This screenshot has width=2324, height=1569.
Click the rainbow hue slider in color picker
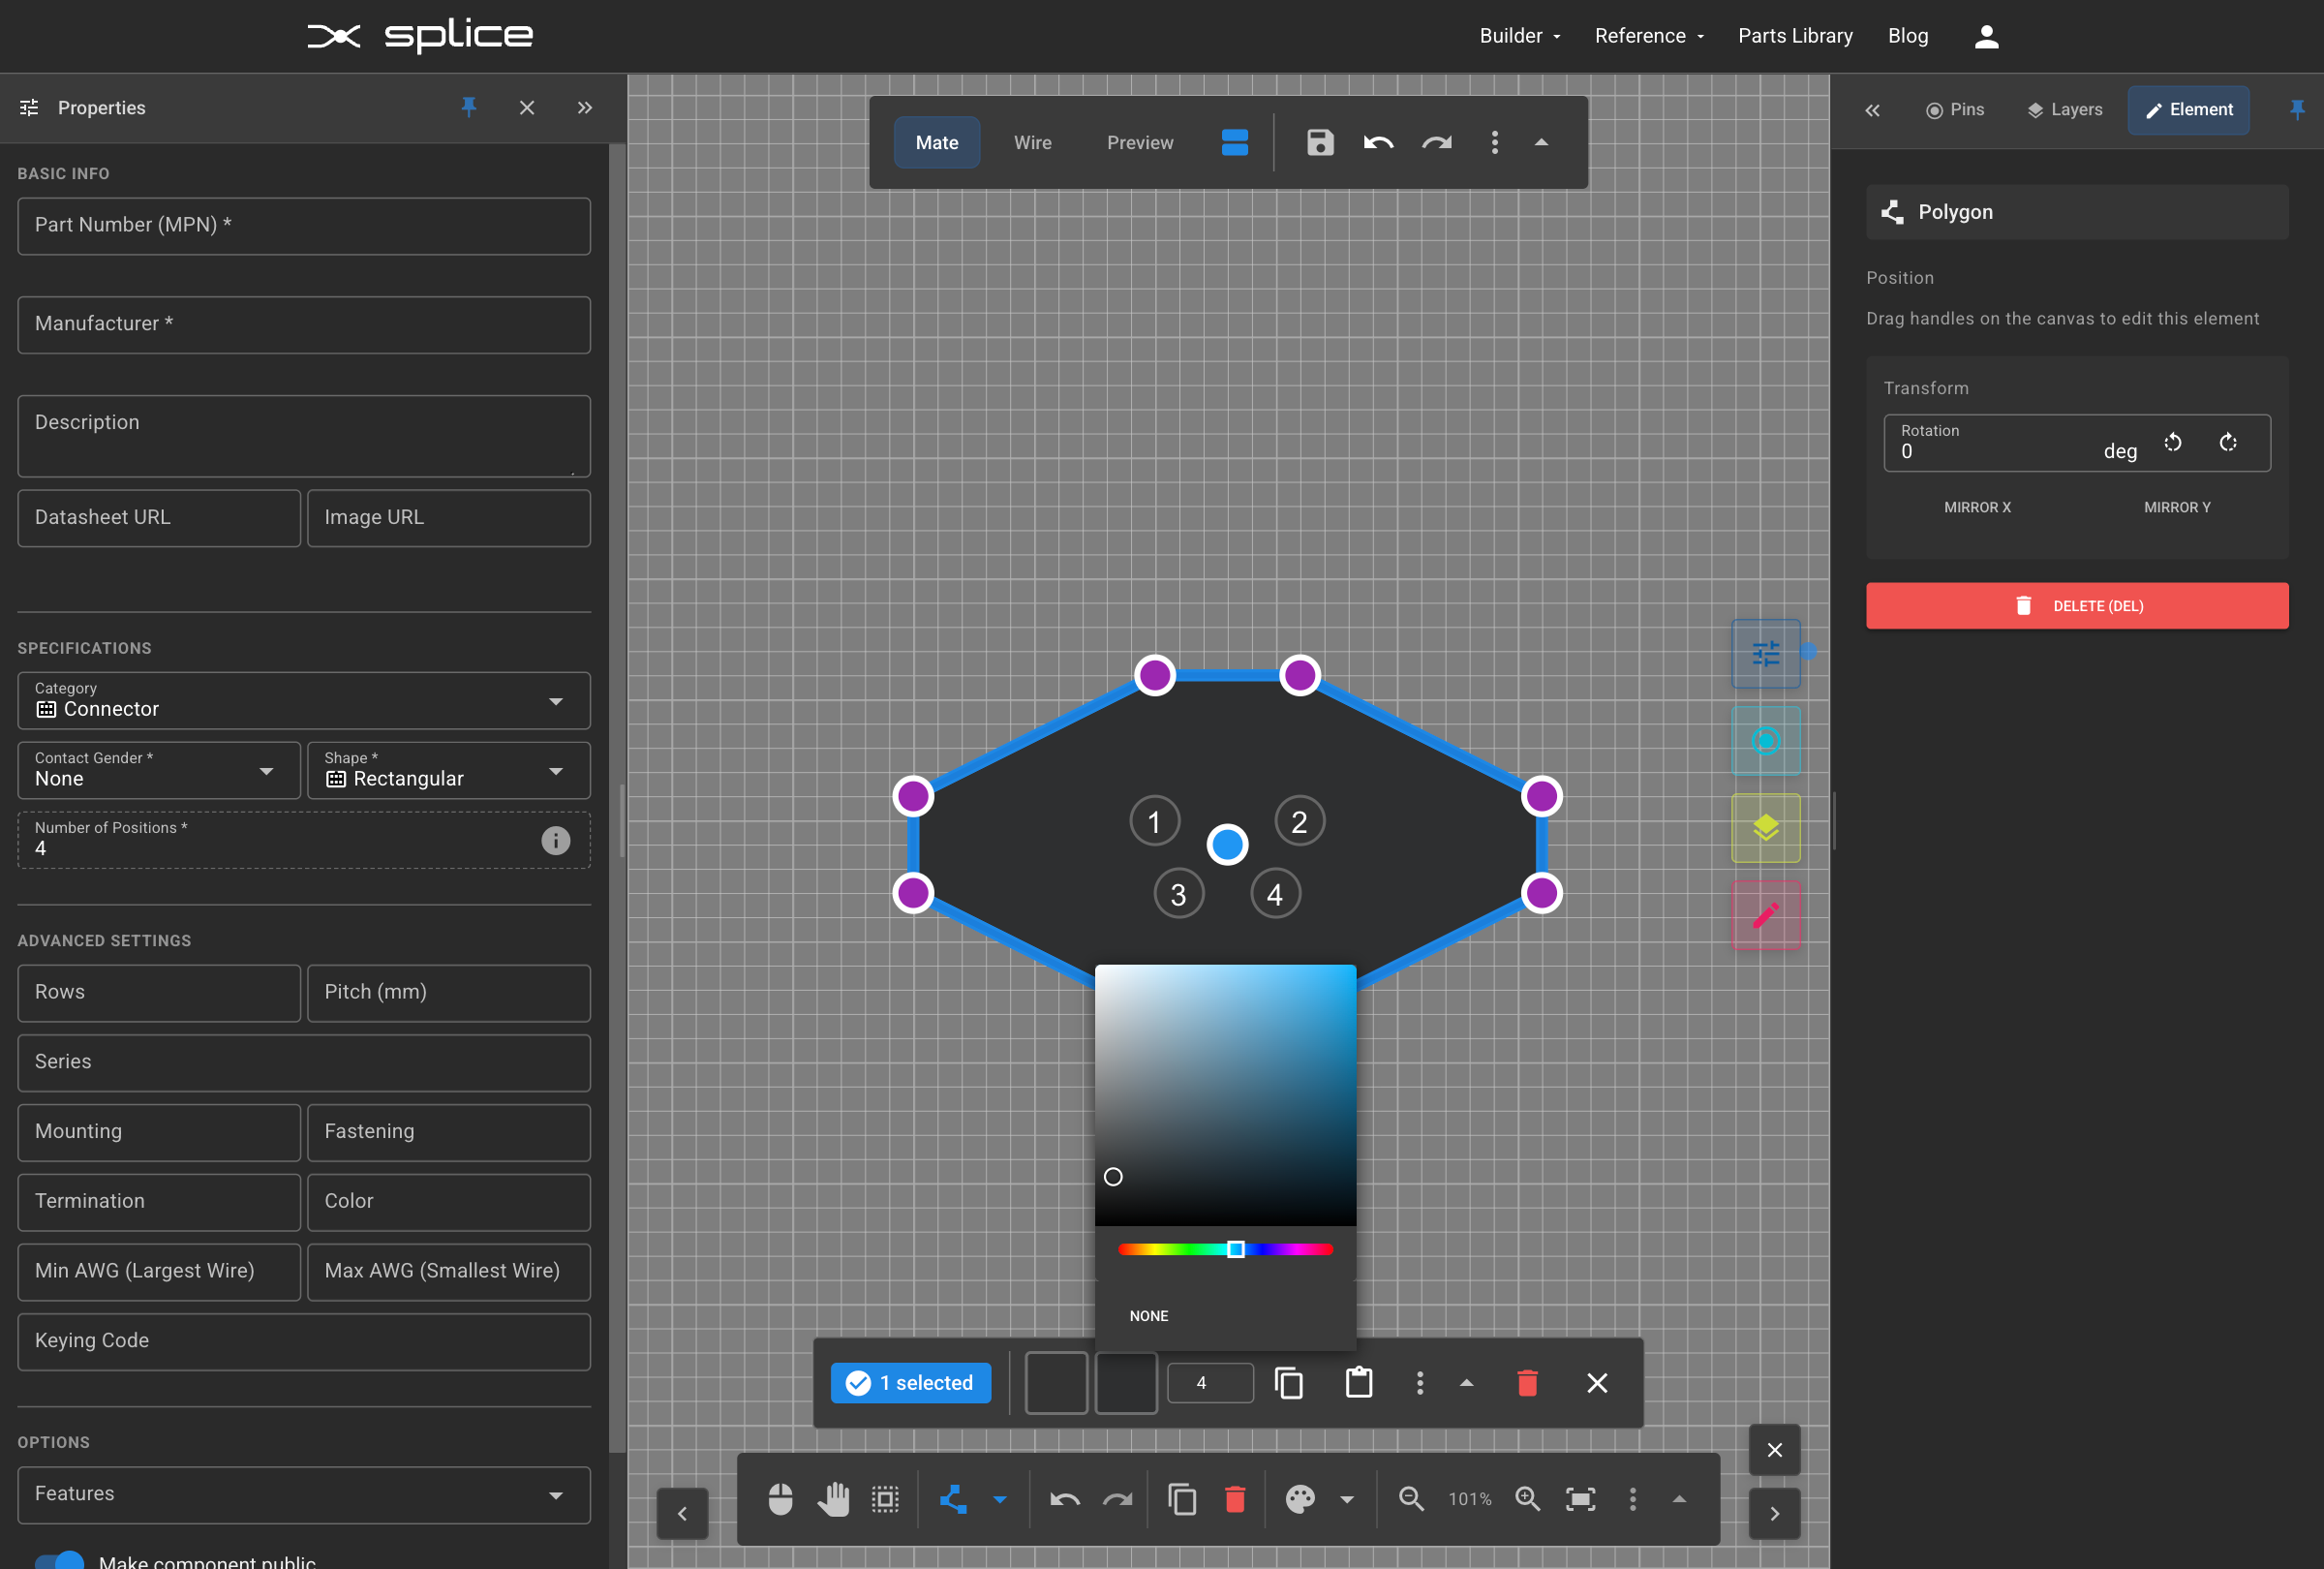1226,1249
